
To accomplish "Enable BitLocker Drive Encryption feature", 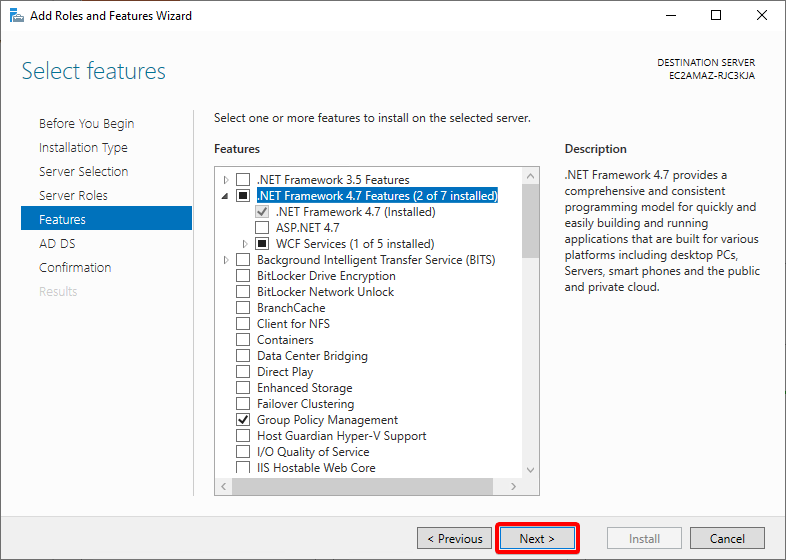I will [x=243, y=276].
